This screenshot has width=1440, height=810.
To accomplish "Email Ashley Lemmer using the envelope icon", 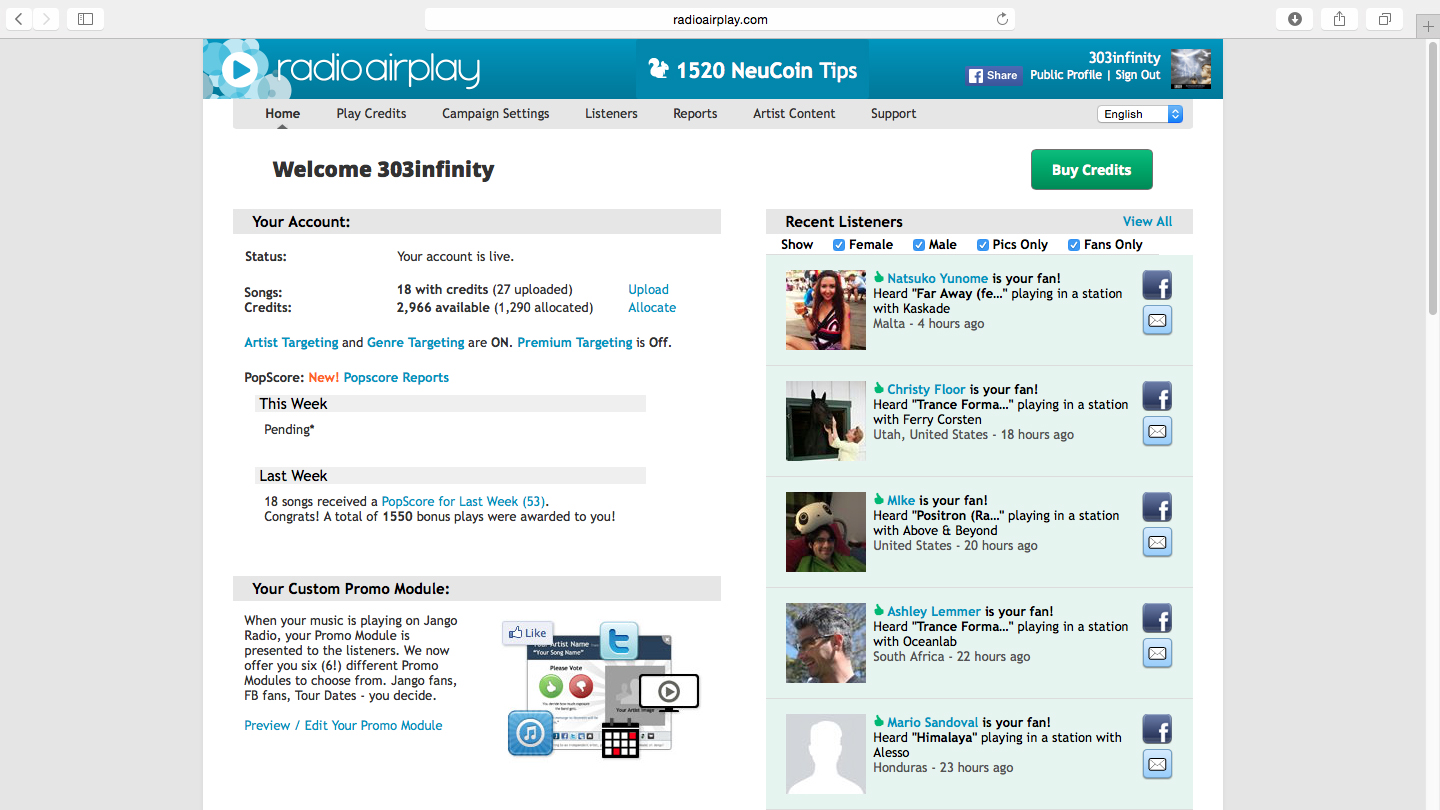I will pos(1157,653).
